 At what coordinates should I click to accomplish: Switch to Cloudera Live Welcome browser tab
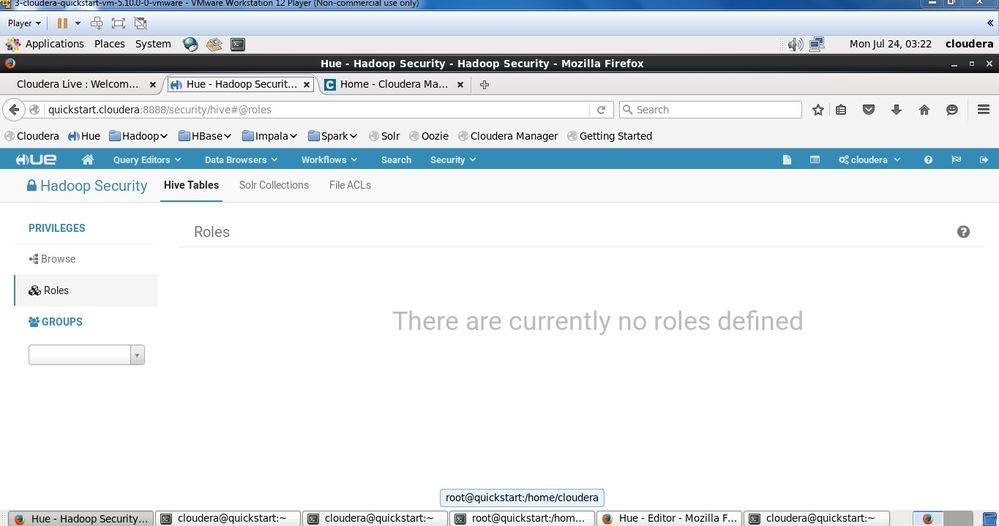pyautogui.click(x=78, y=84)
